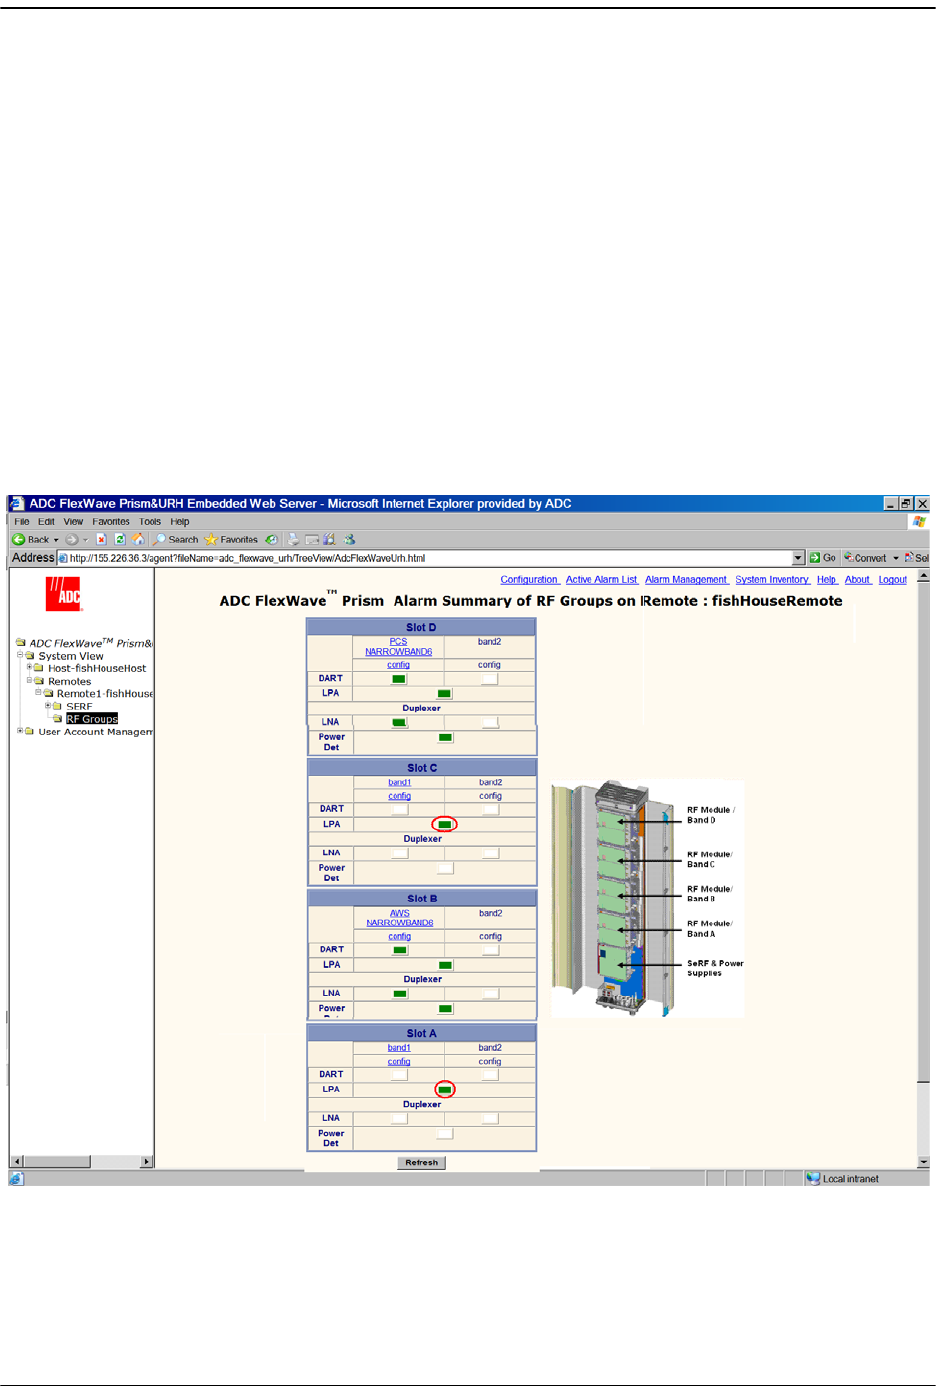Select the RF Groups tree item
Image resolution: width=936 pixels, height=1393 pixels.
92,719
